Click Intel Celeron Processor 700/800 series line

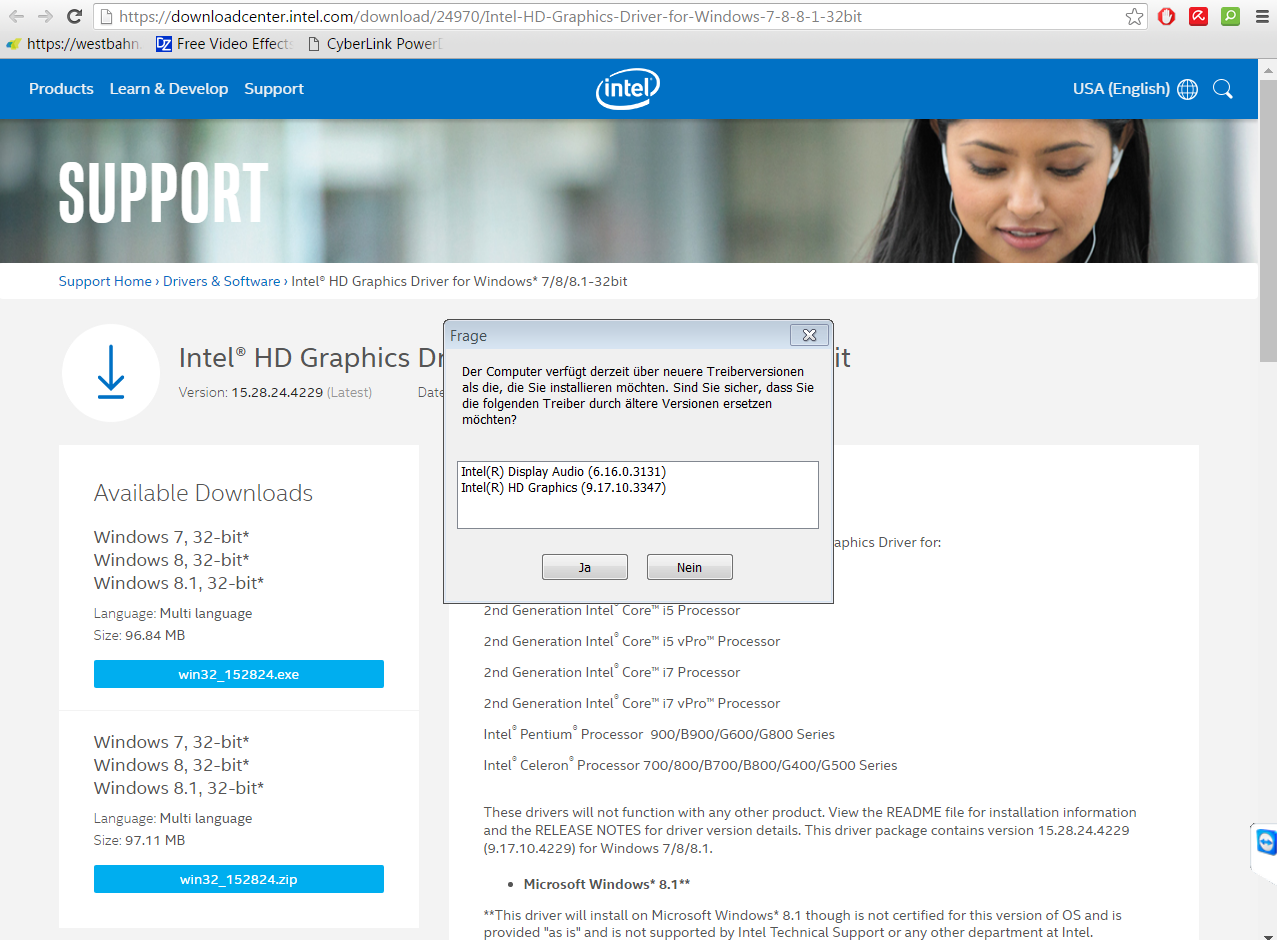(x=690, y=765)
